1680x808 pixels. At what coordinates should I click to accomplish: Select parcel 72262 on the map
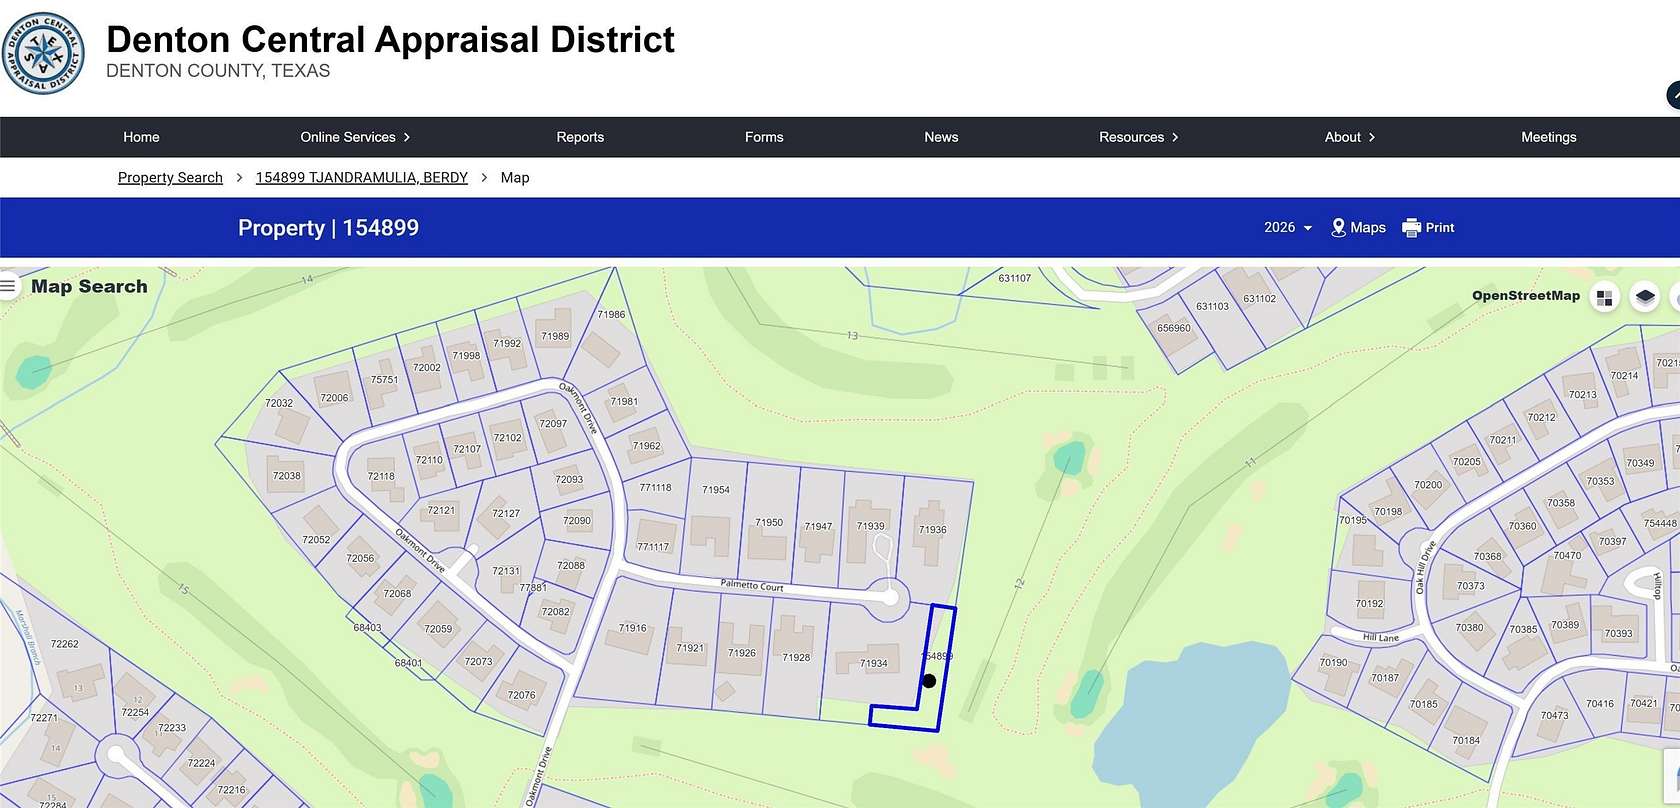point(64,644)
